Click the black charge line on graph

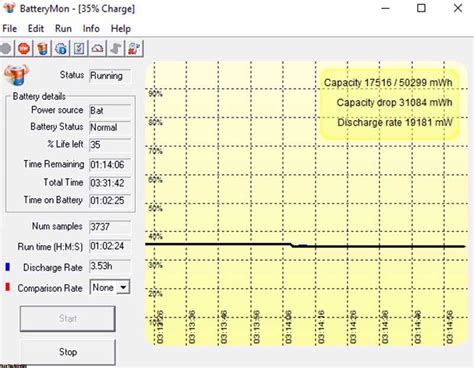click(x=305, y=246)
